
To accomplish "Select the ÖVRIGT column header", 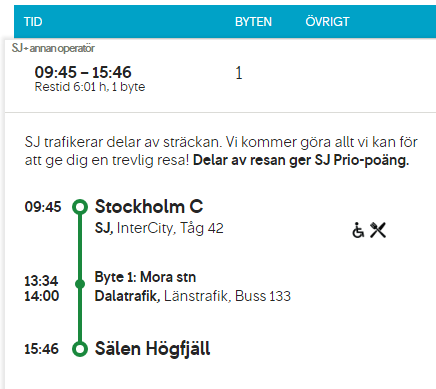I will (x=327, y=22).
